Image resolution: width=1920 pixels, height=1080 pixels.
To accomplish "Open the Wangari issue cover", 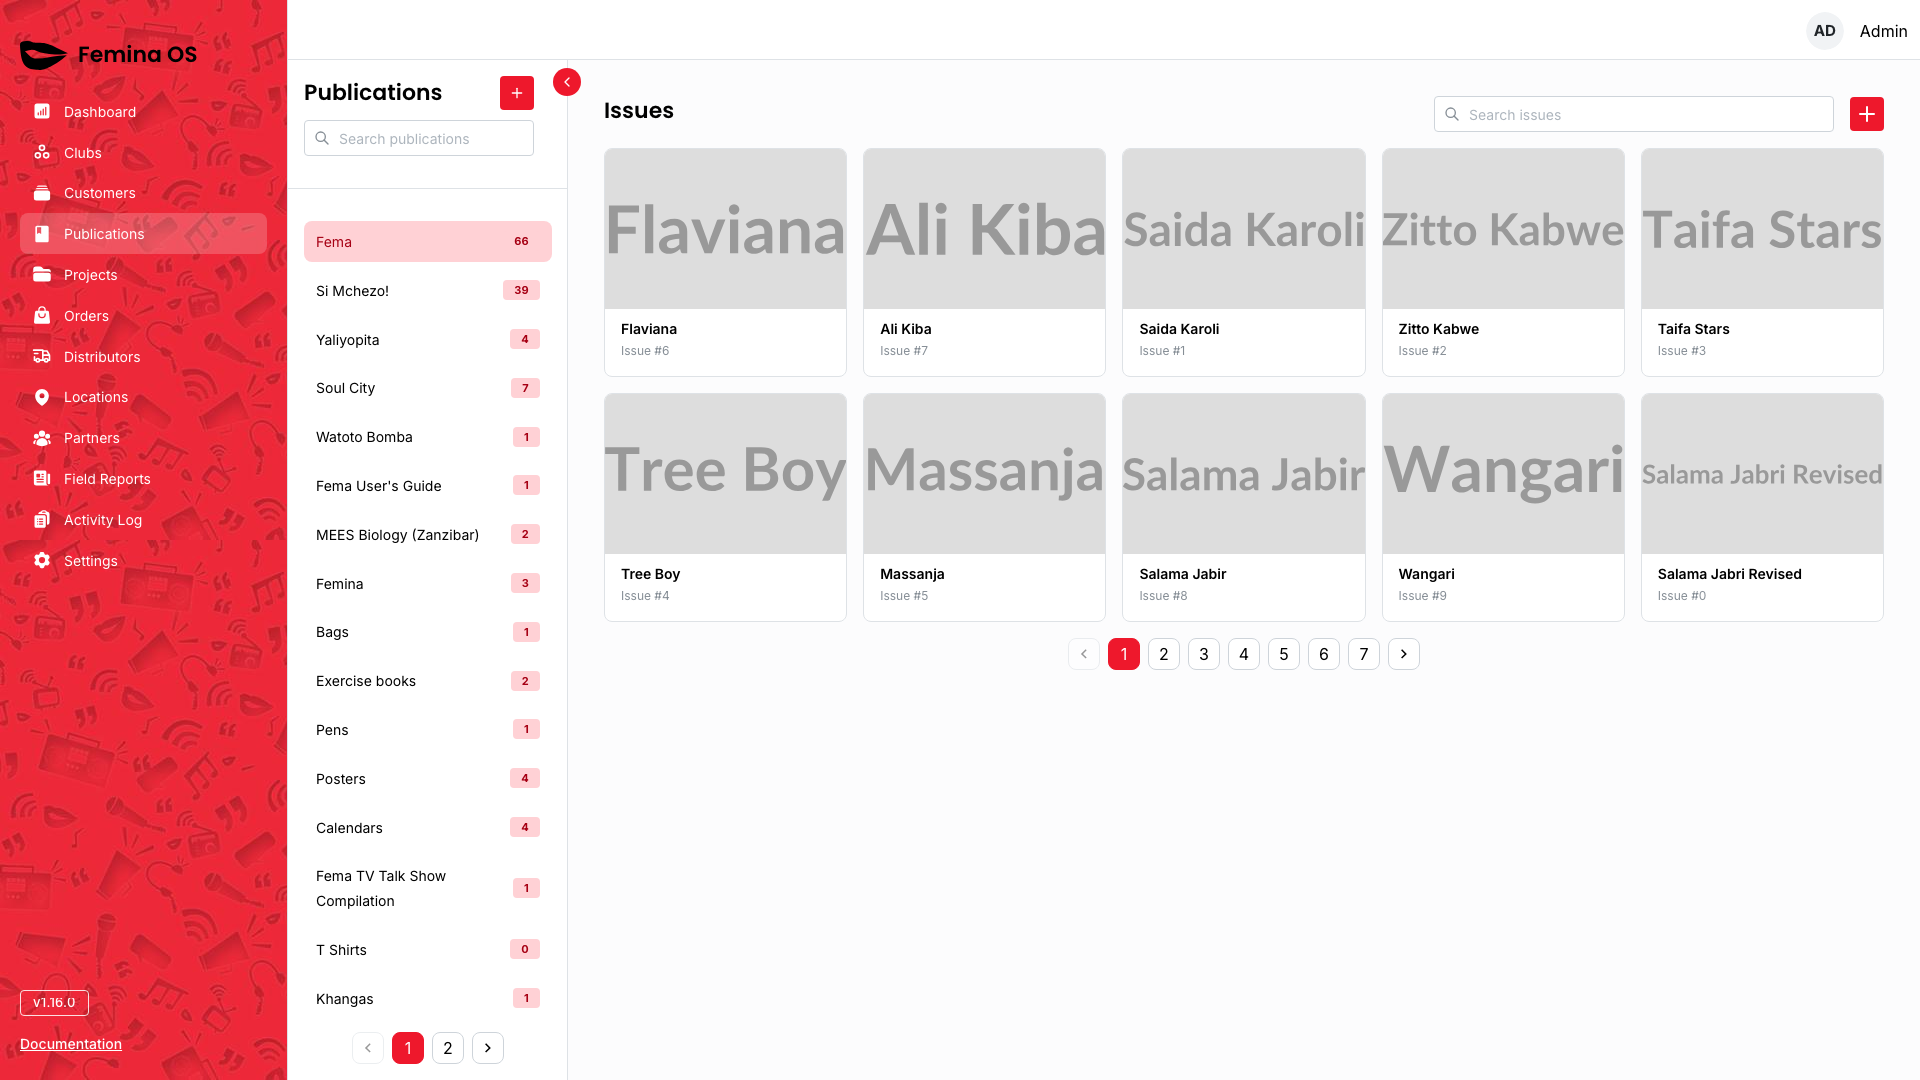I will [1503, 474].
